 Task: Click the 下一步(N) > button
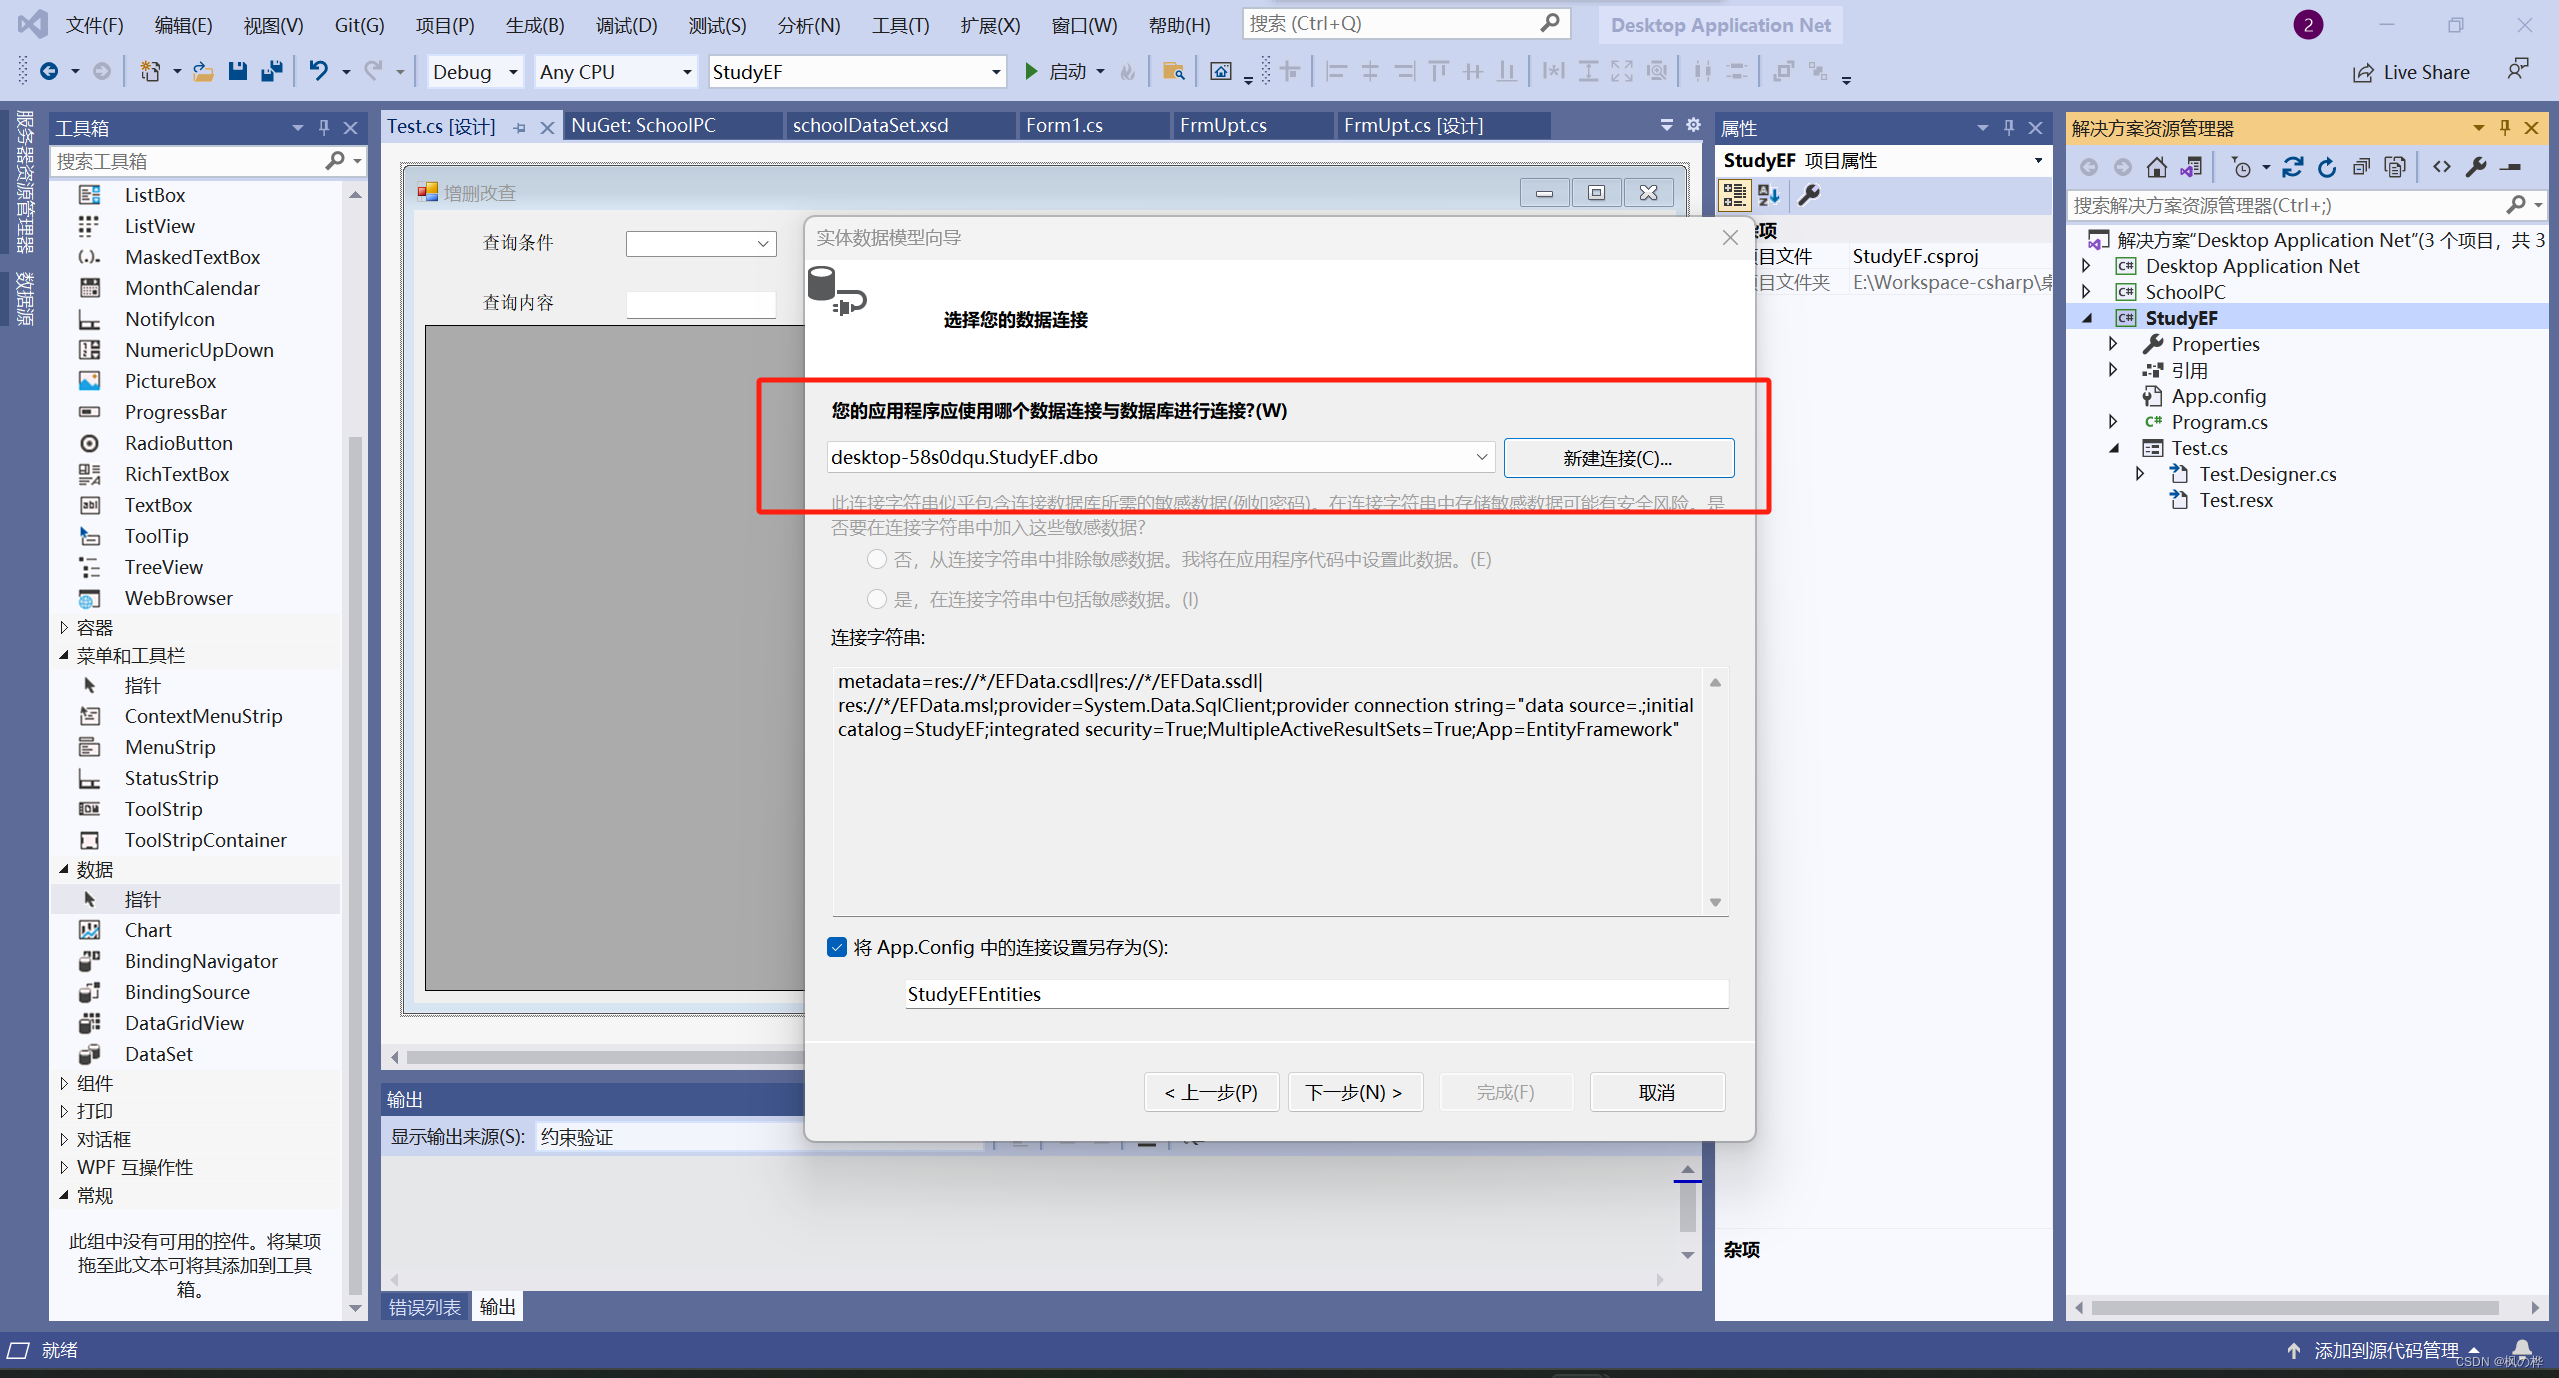tap(1354, 1092)
